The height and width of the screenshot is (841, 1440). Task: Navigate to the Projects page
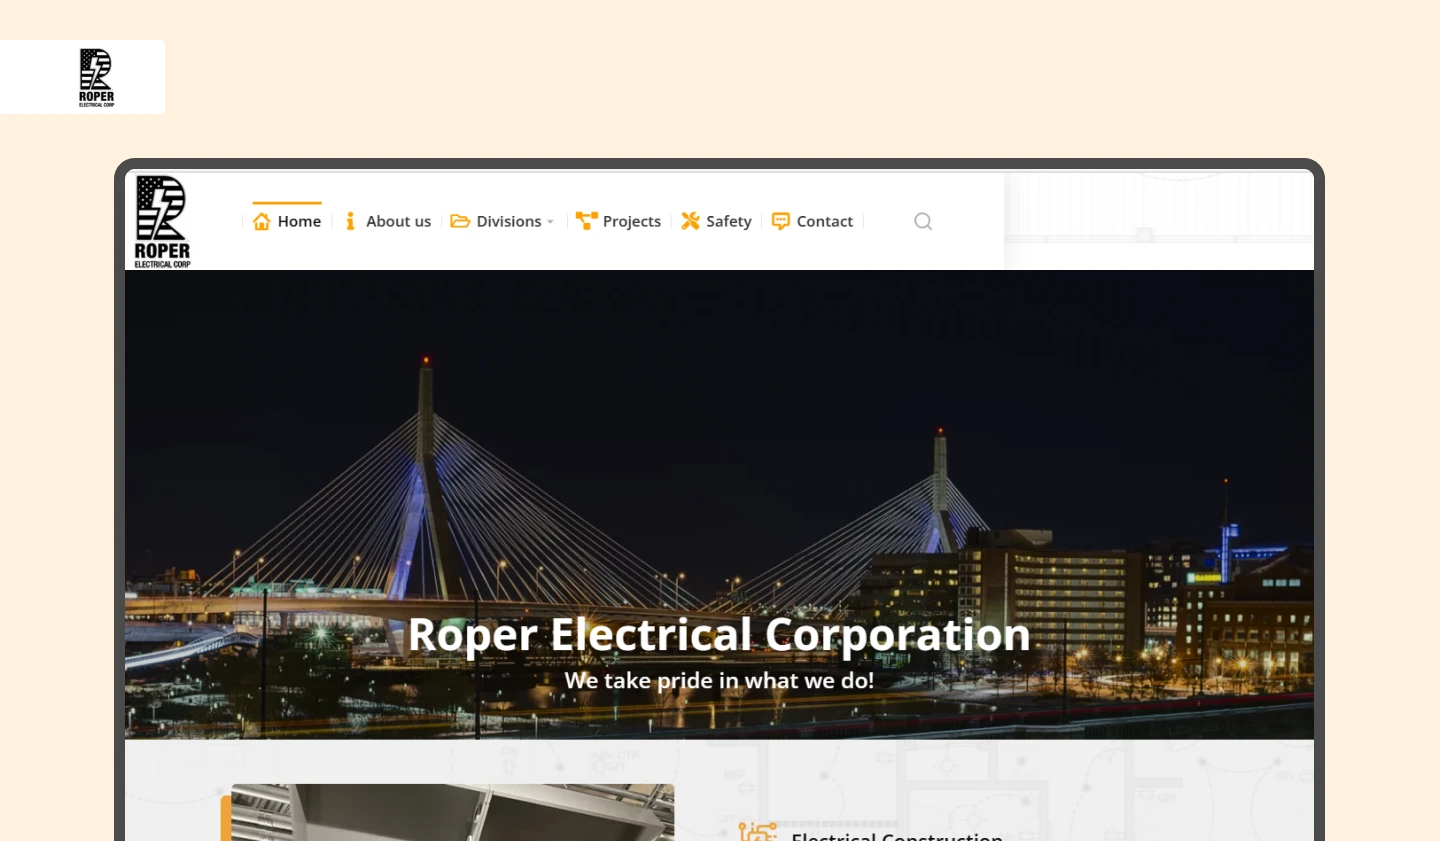[x=632, y=221]
